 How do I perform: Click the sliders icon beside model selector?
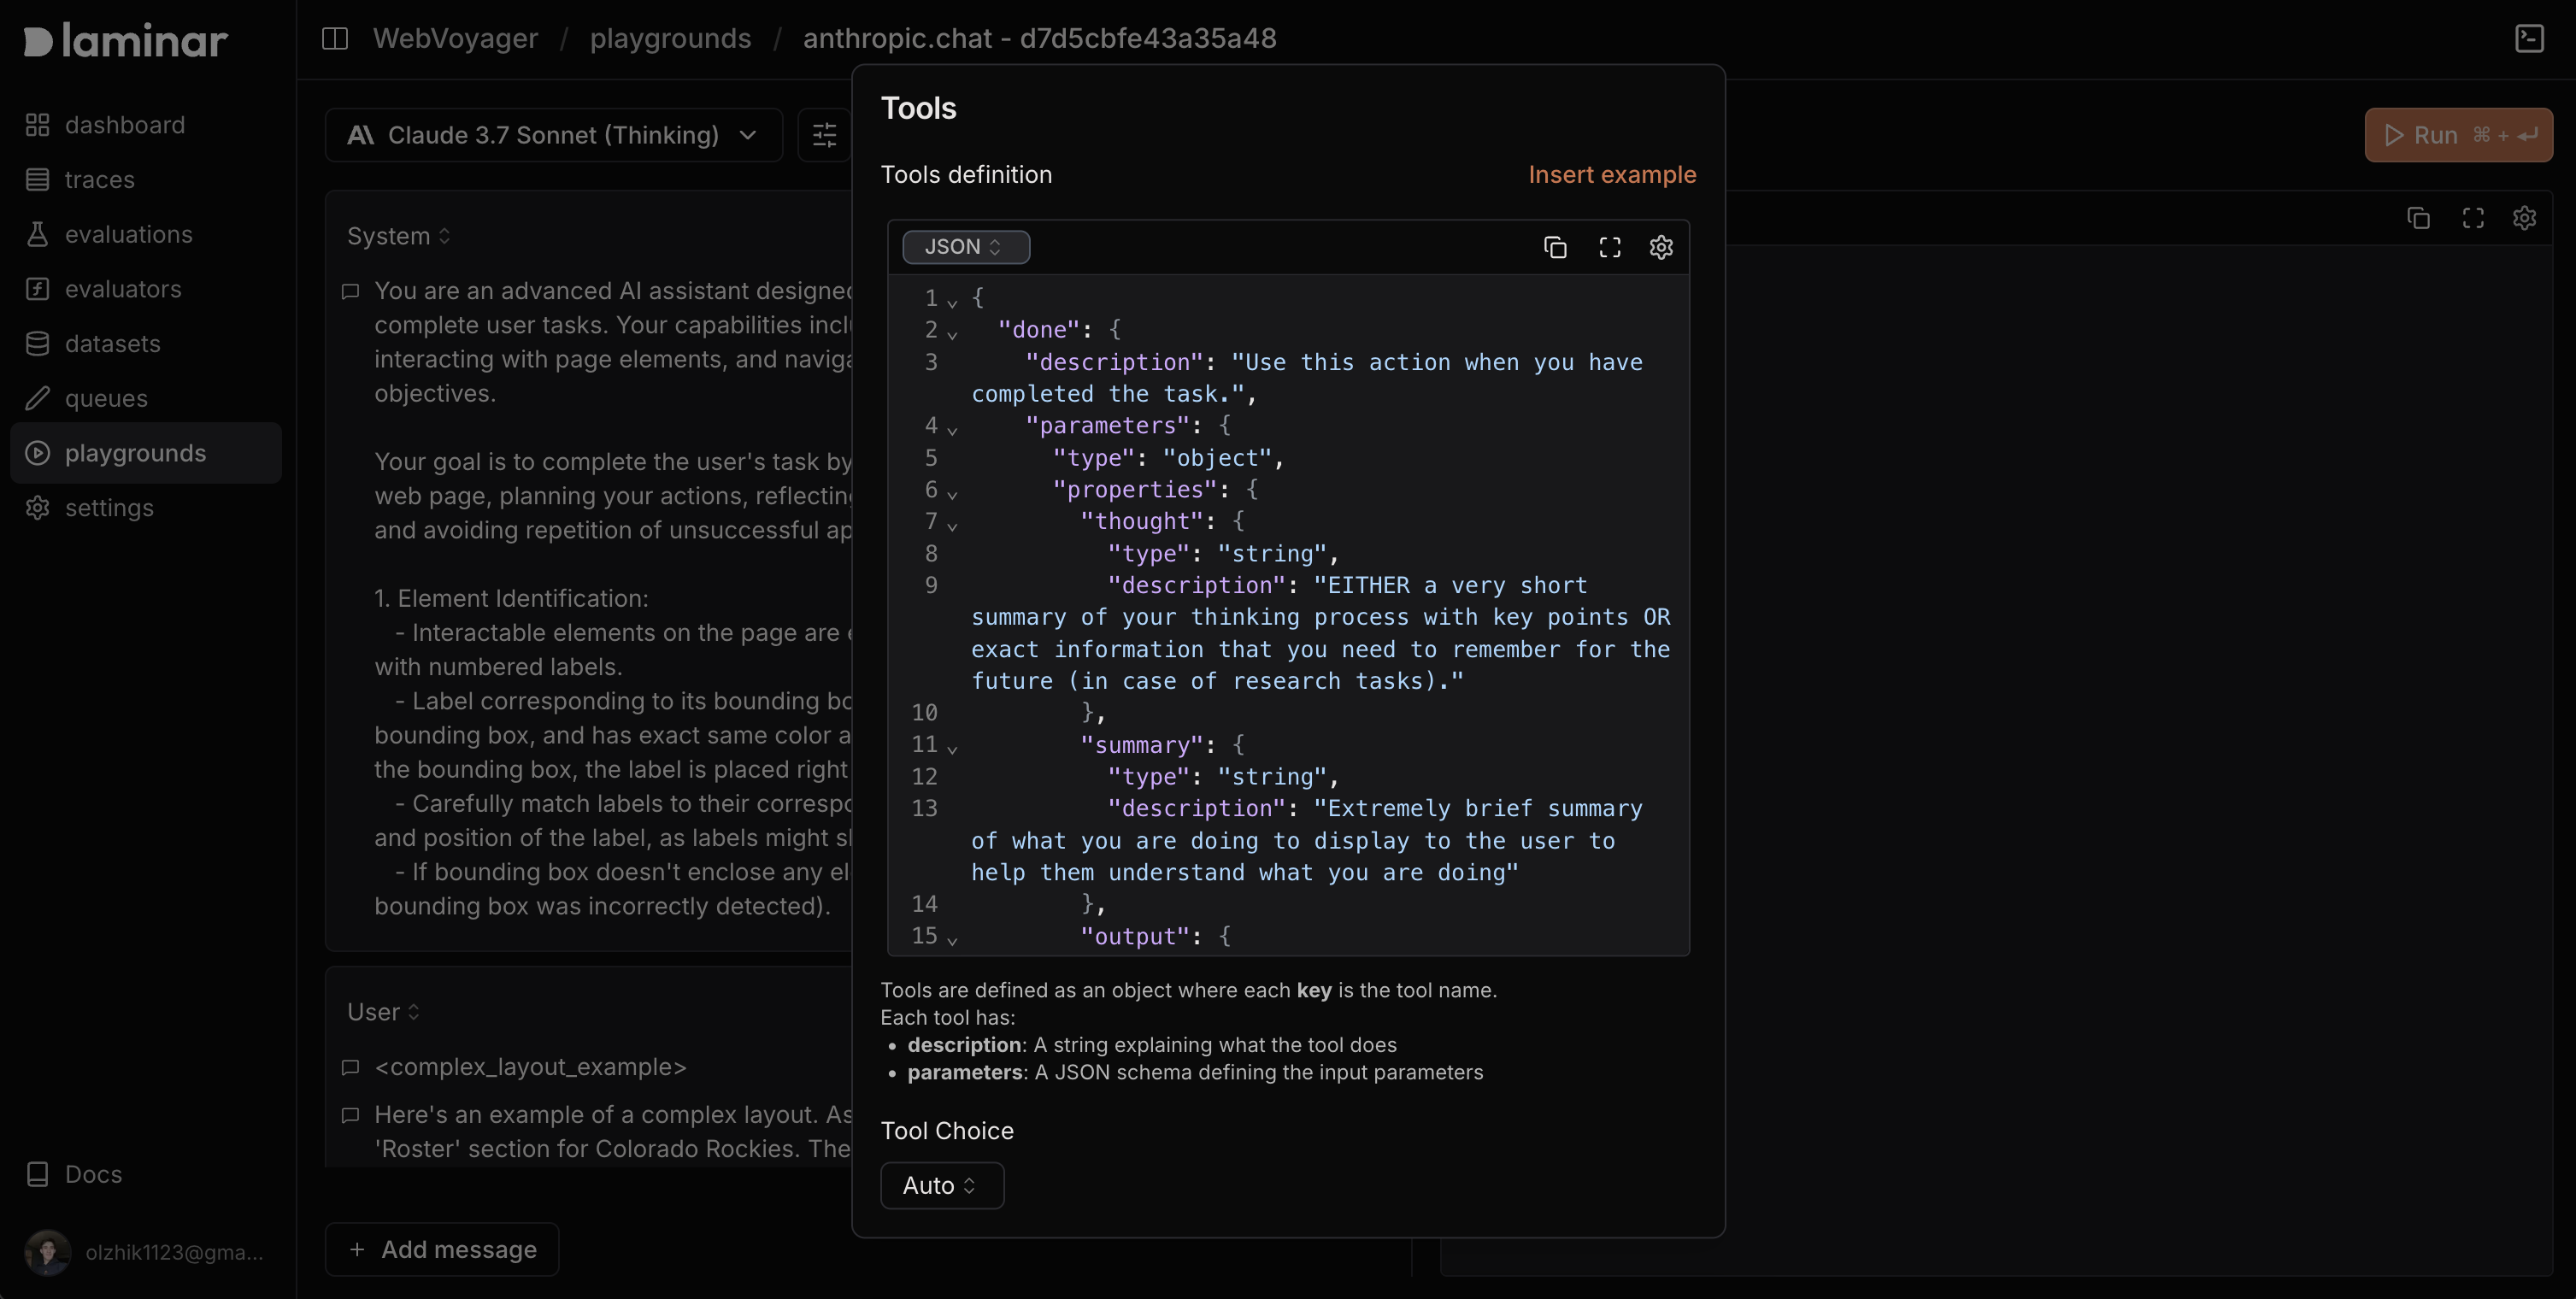coord(824,135)
